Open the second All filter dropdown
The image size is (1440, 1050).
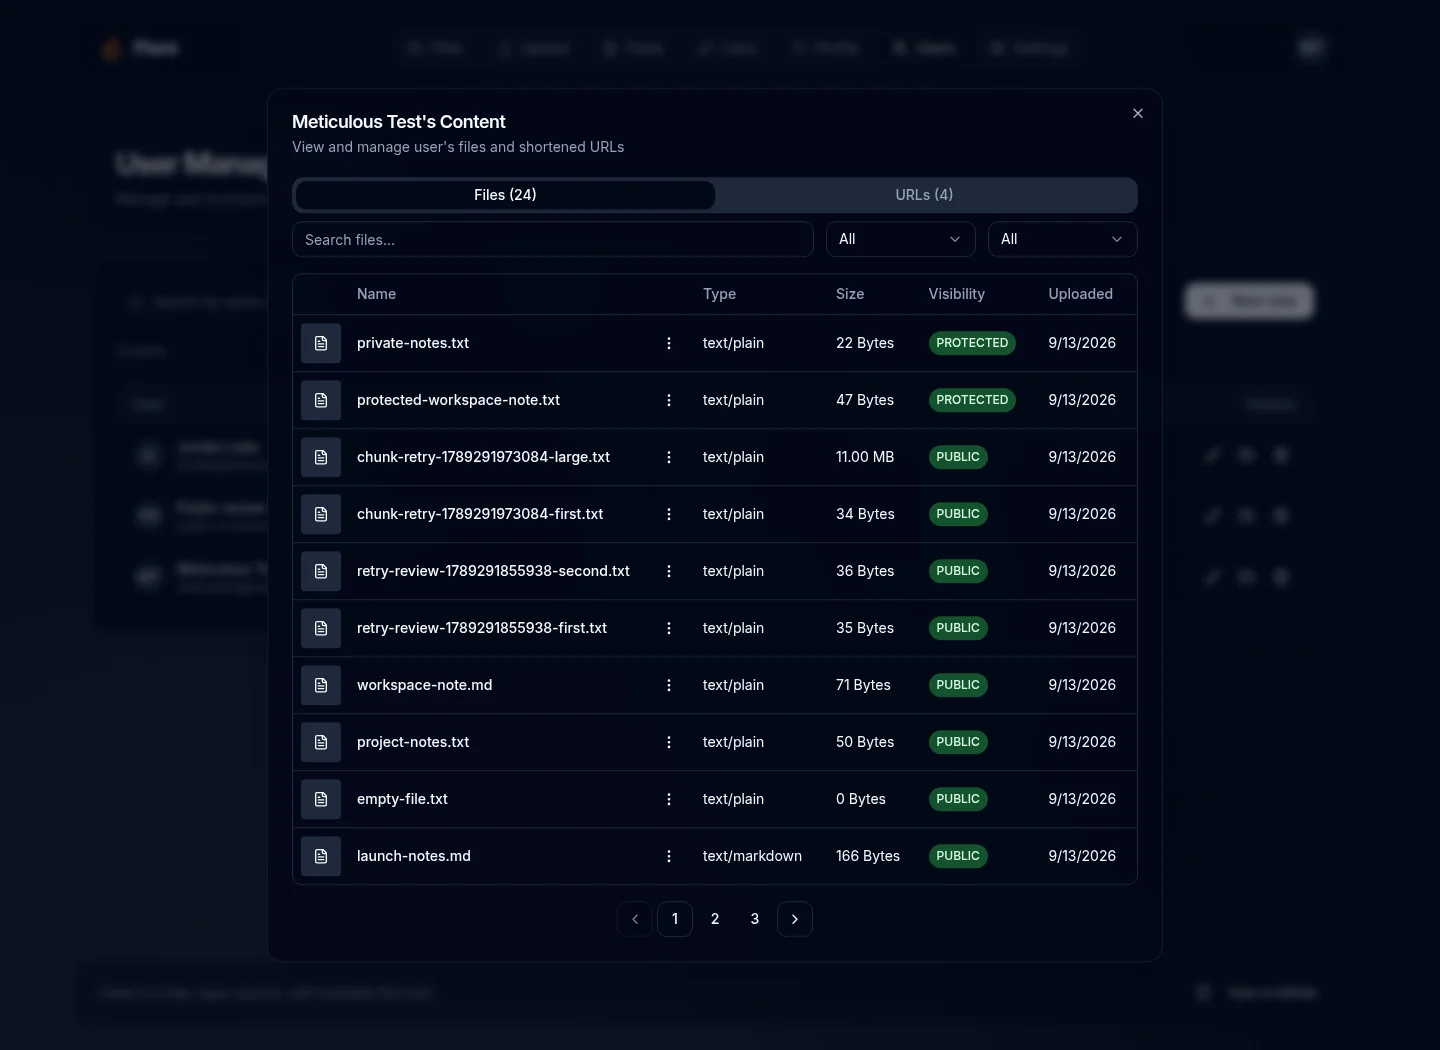[1063, 239]
